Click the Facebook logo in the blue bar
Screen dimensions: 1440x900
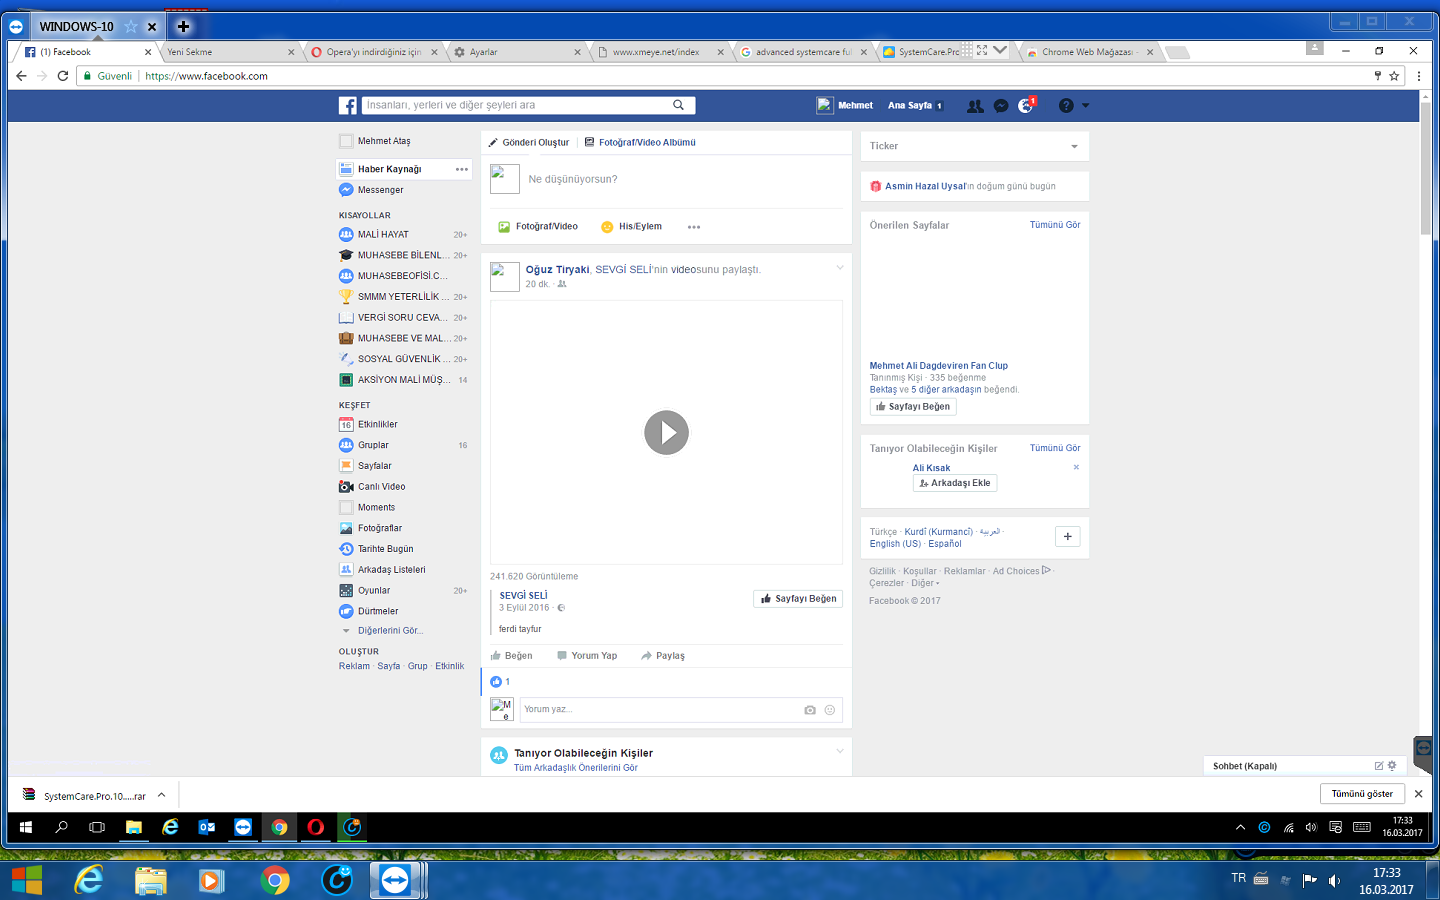pyautogui.click(x=348, y=105)
